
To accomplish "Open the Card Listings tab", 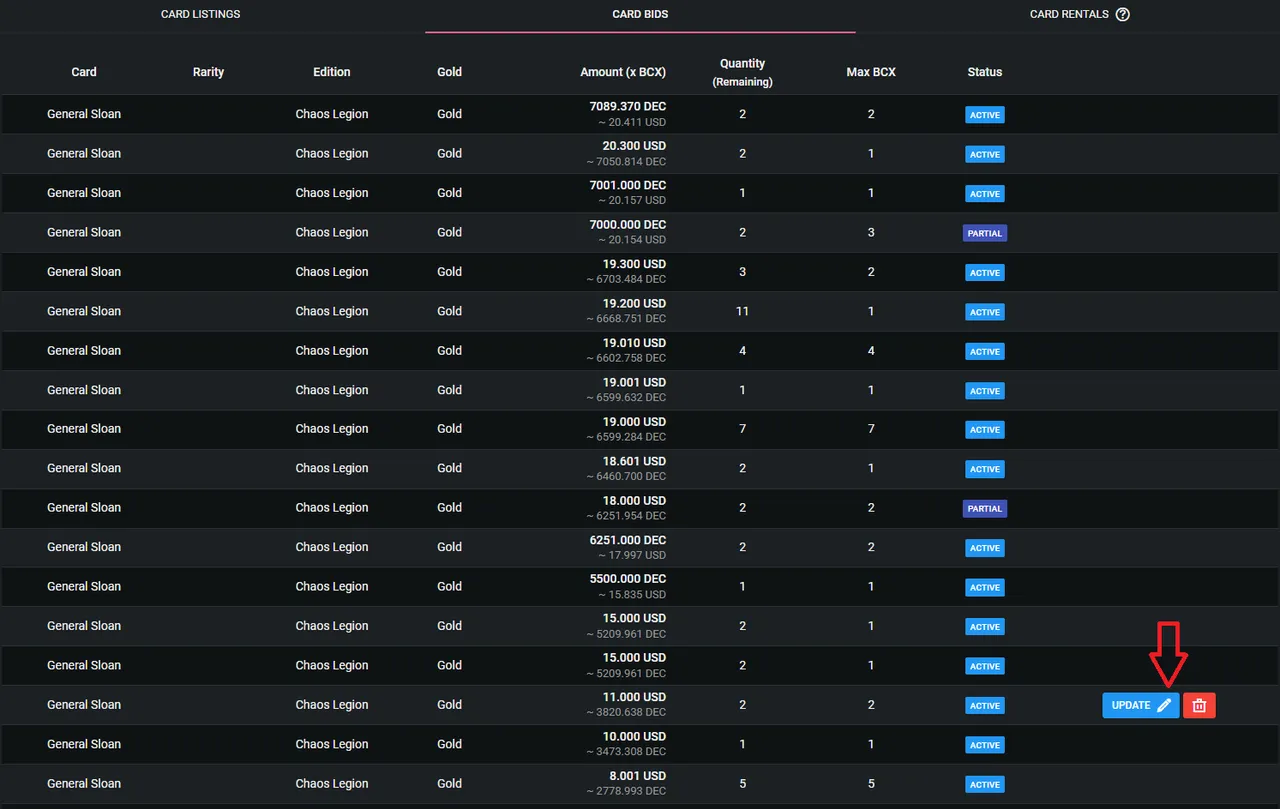I will [x=201, y=14].
